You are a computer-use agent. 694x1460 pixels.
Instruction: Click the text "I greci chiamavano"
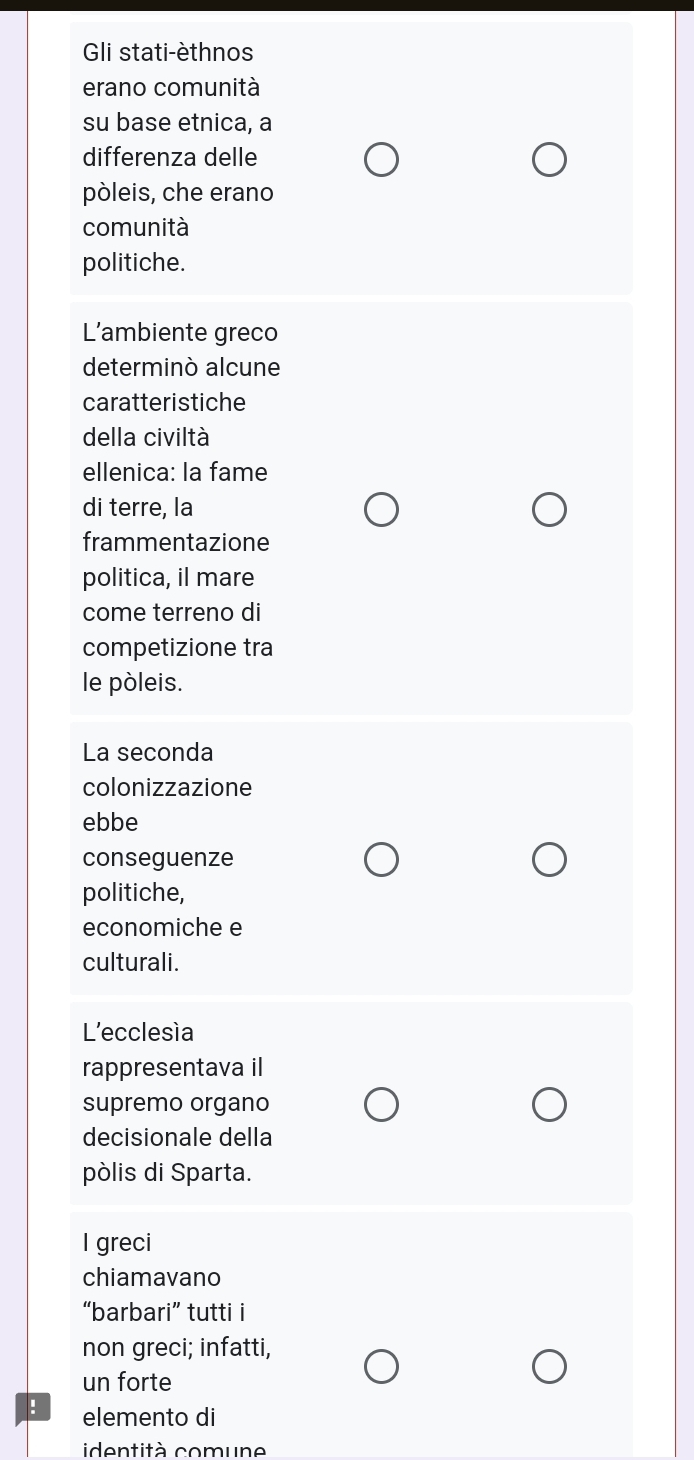tap(152, 1260)
